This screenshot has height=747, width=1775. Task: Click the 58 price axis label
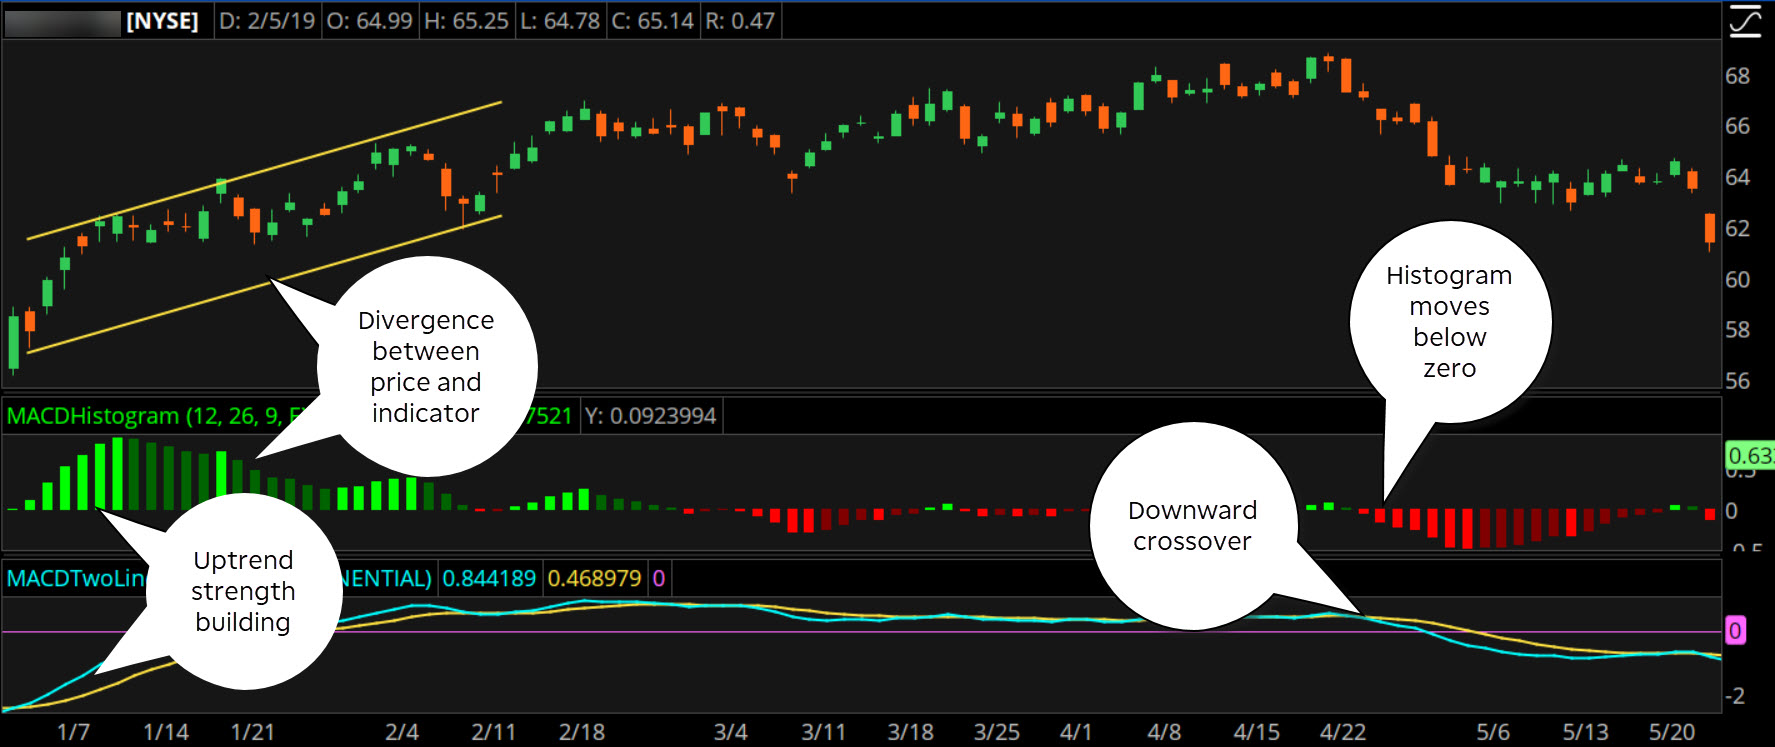(x=1738, y=329)
